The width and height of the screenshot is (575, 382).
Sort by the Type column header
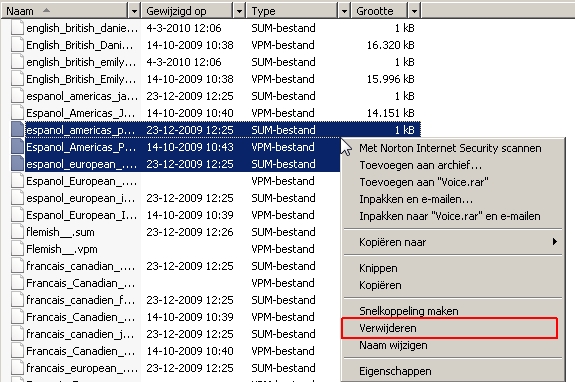[292, 11]
